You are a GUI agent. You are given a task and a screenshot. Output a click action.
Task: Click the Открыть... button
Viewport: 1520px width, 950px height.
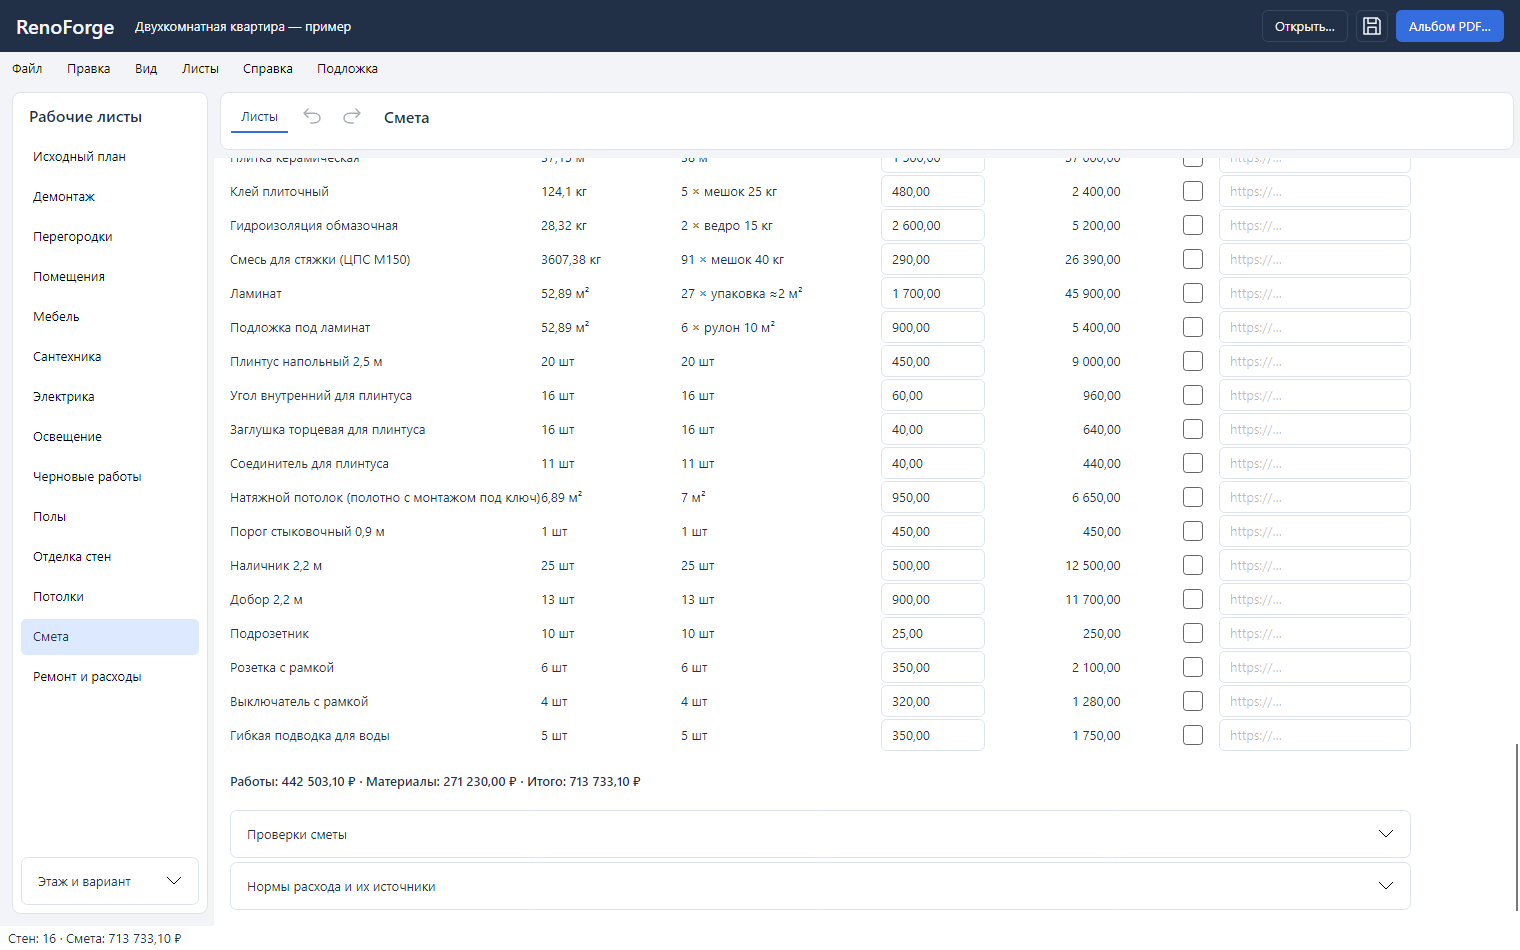point(1305,26)
